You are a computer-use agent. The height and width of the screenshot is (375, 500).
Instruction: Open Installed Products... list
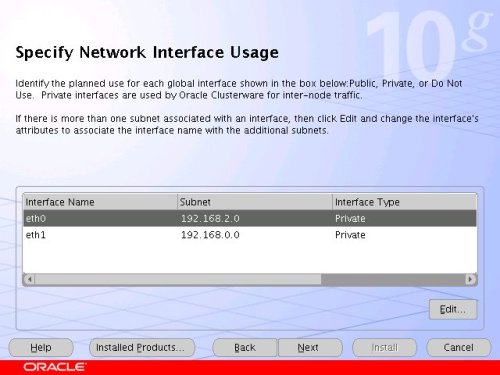[142, 348]
